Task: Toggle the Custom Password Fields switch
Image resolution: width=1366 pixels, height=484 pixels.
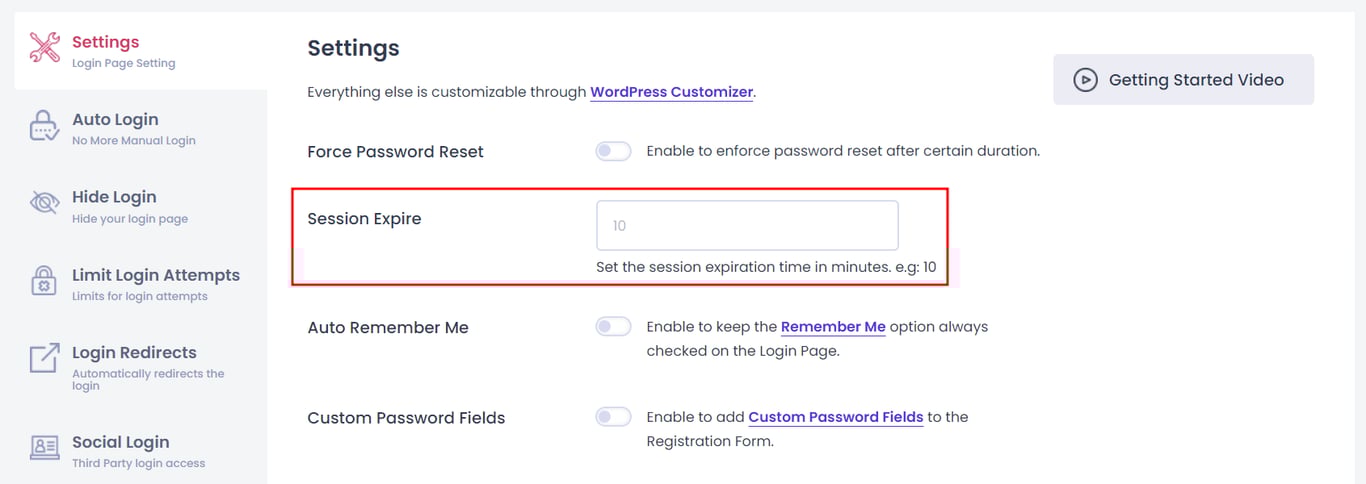Action: (613, 417)
